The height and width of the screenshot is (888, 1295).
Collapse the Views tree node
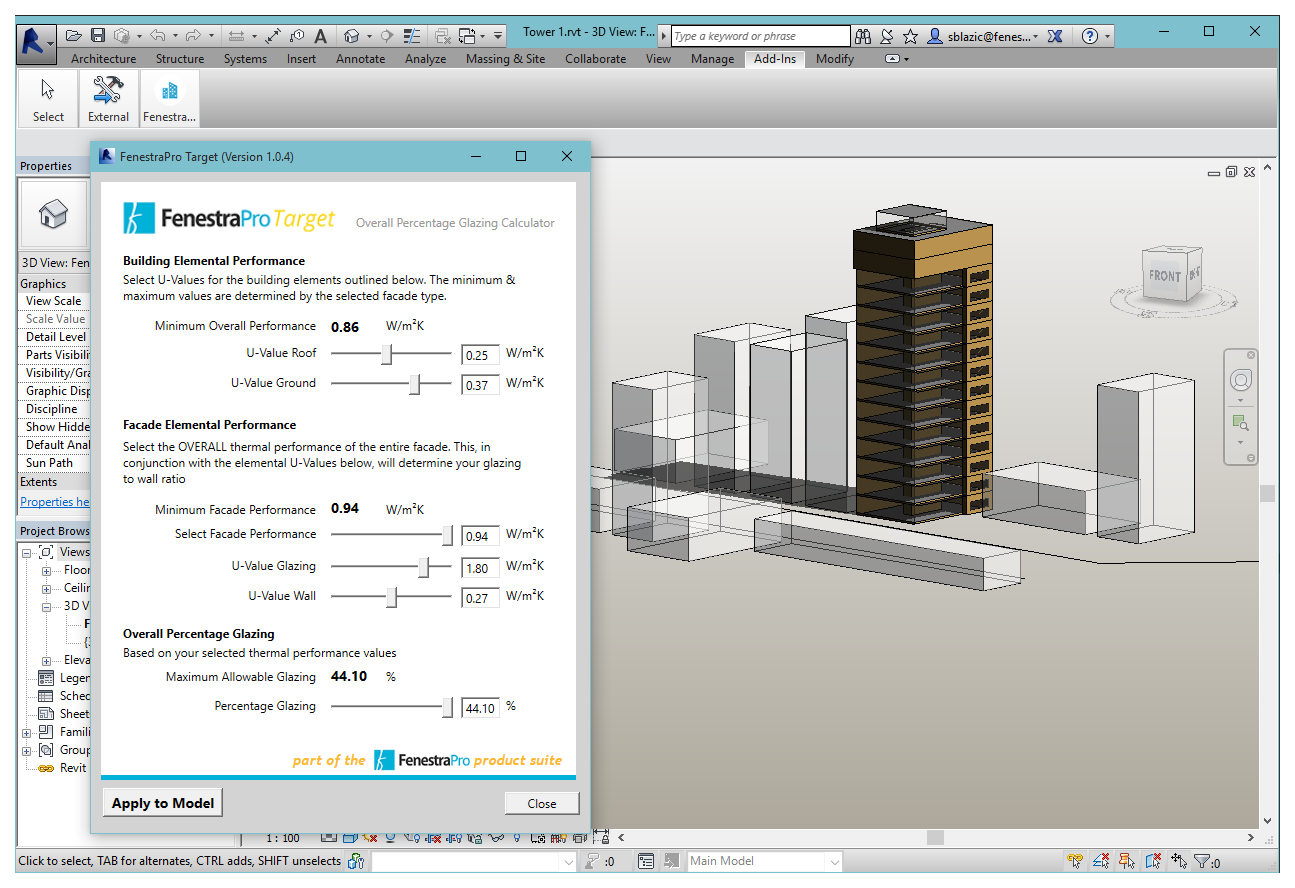coord(27,552)
